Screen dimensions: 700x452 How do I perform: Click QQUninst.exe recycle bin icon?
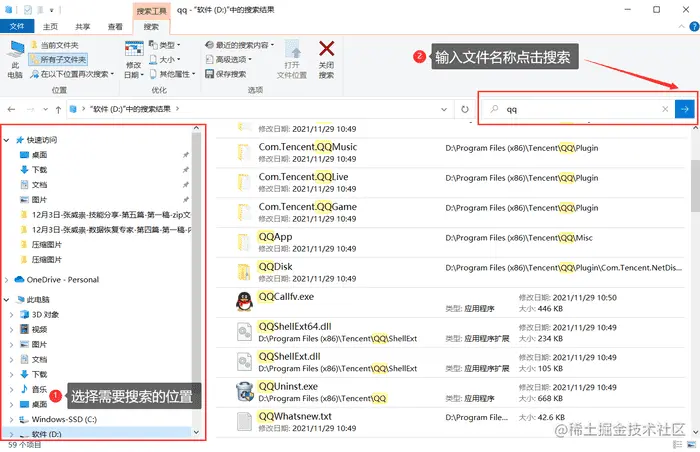[x=244, y=392]
